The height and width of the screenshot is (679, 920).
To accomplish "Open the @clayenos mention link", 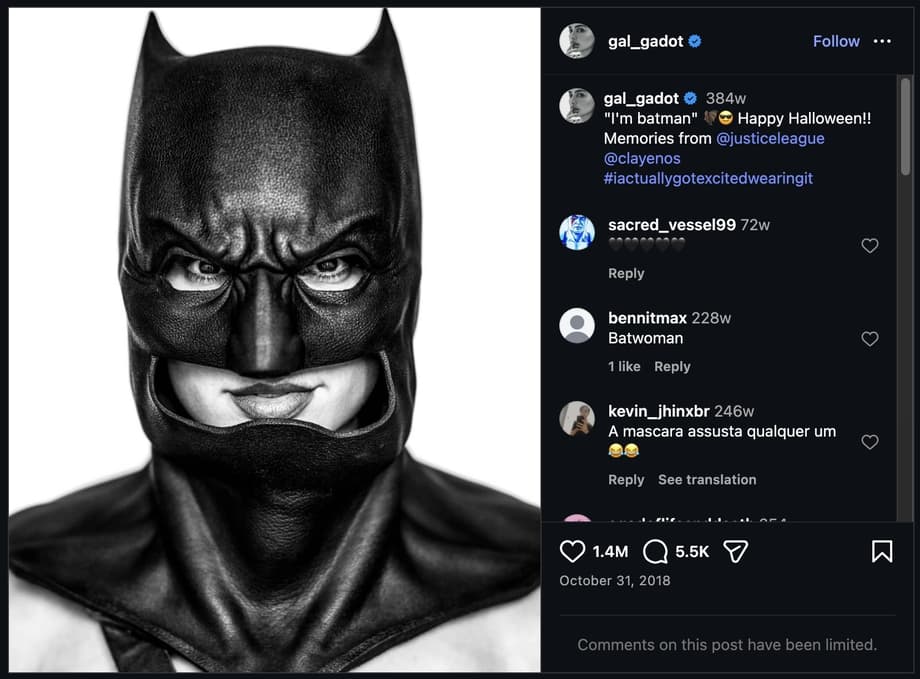I will coord(642,159).
